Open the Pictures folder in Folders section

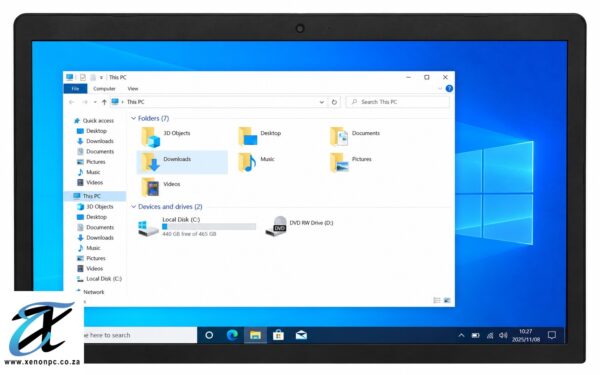click(351, 162)
